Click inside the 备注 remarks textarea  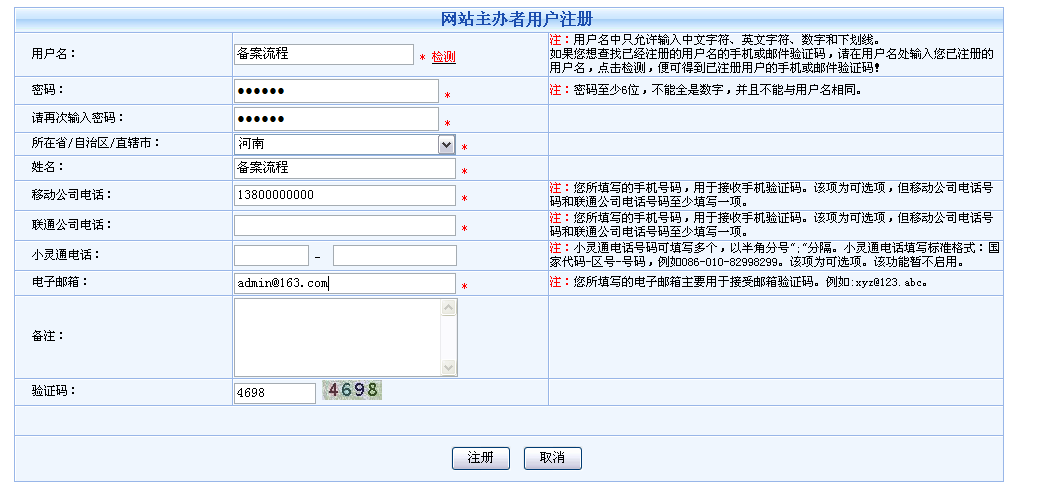pos(338,338)
